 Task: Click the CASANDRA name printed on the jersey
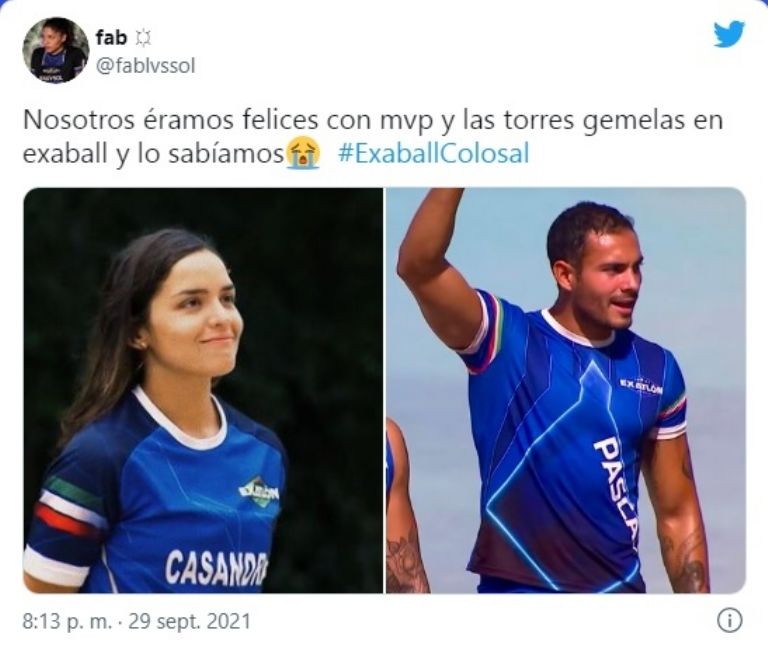pyautogui.click(x=216, y=567)
